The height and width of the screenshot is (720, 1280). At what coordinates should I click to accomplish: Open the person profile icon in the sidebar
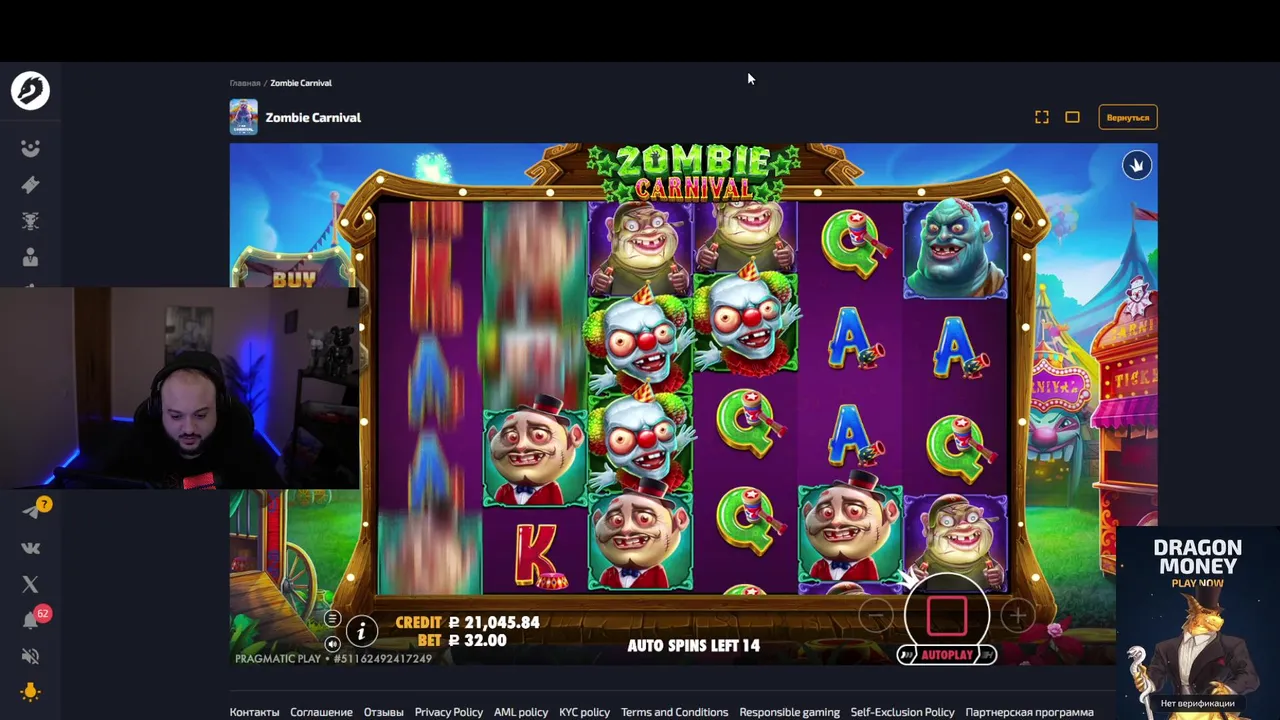click(x=30, y=257)
